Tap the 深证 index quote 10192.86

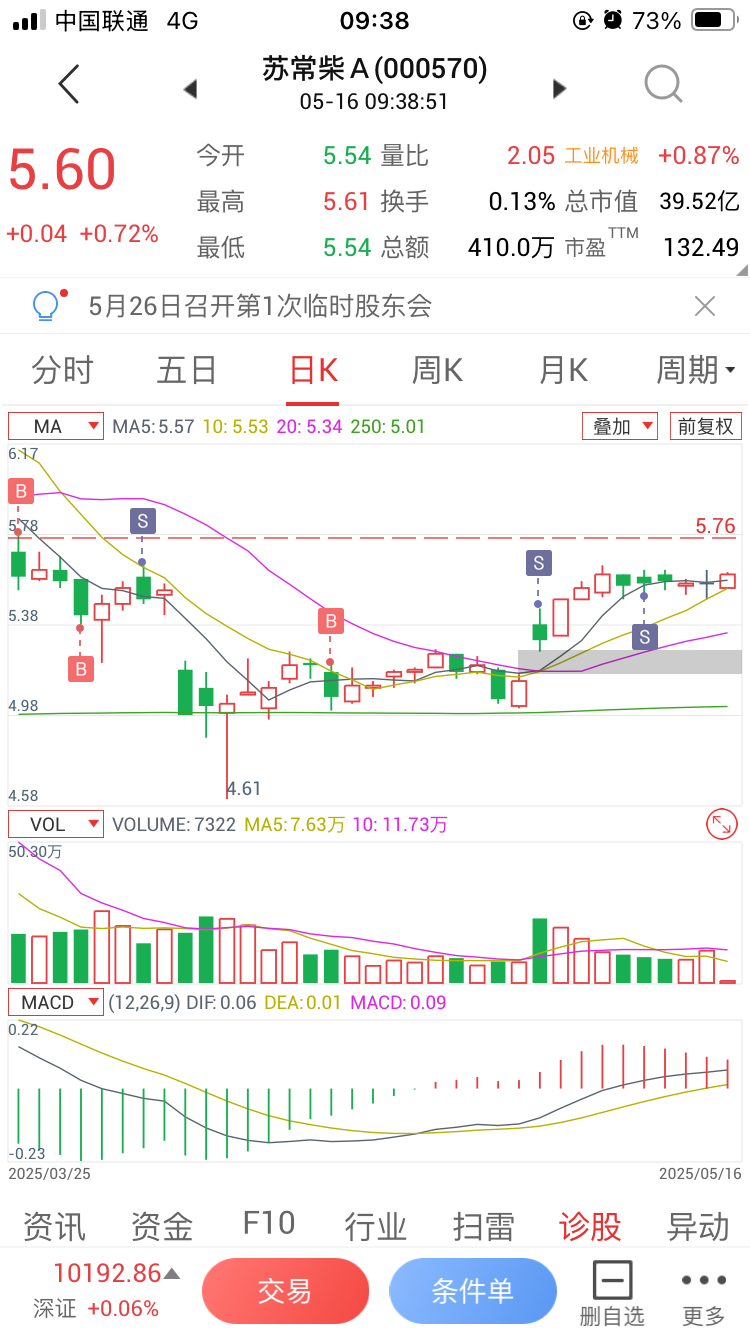107,1273
